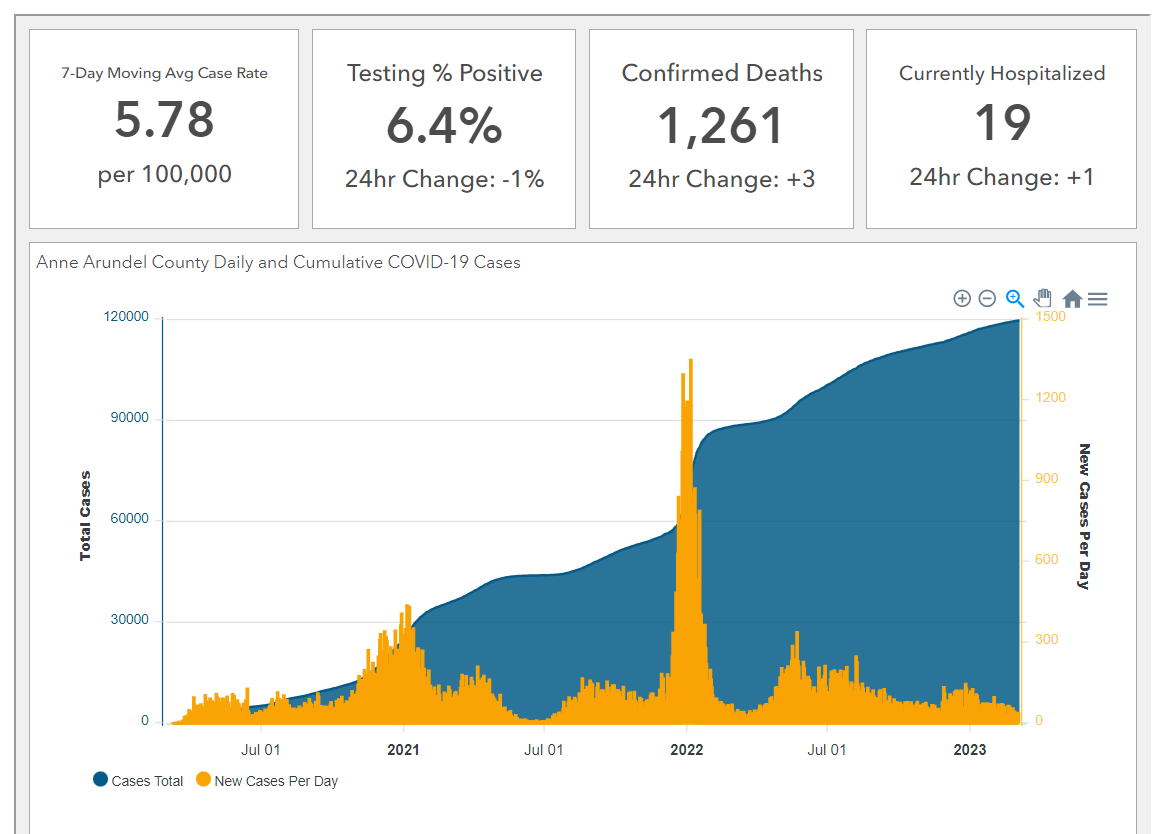Click the orange New Cases legend marker
1160x834 pixels.
203,780
